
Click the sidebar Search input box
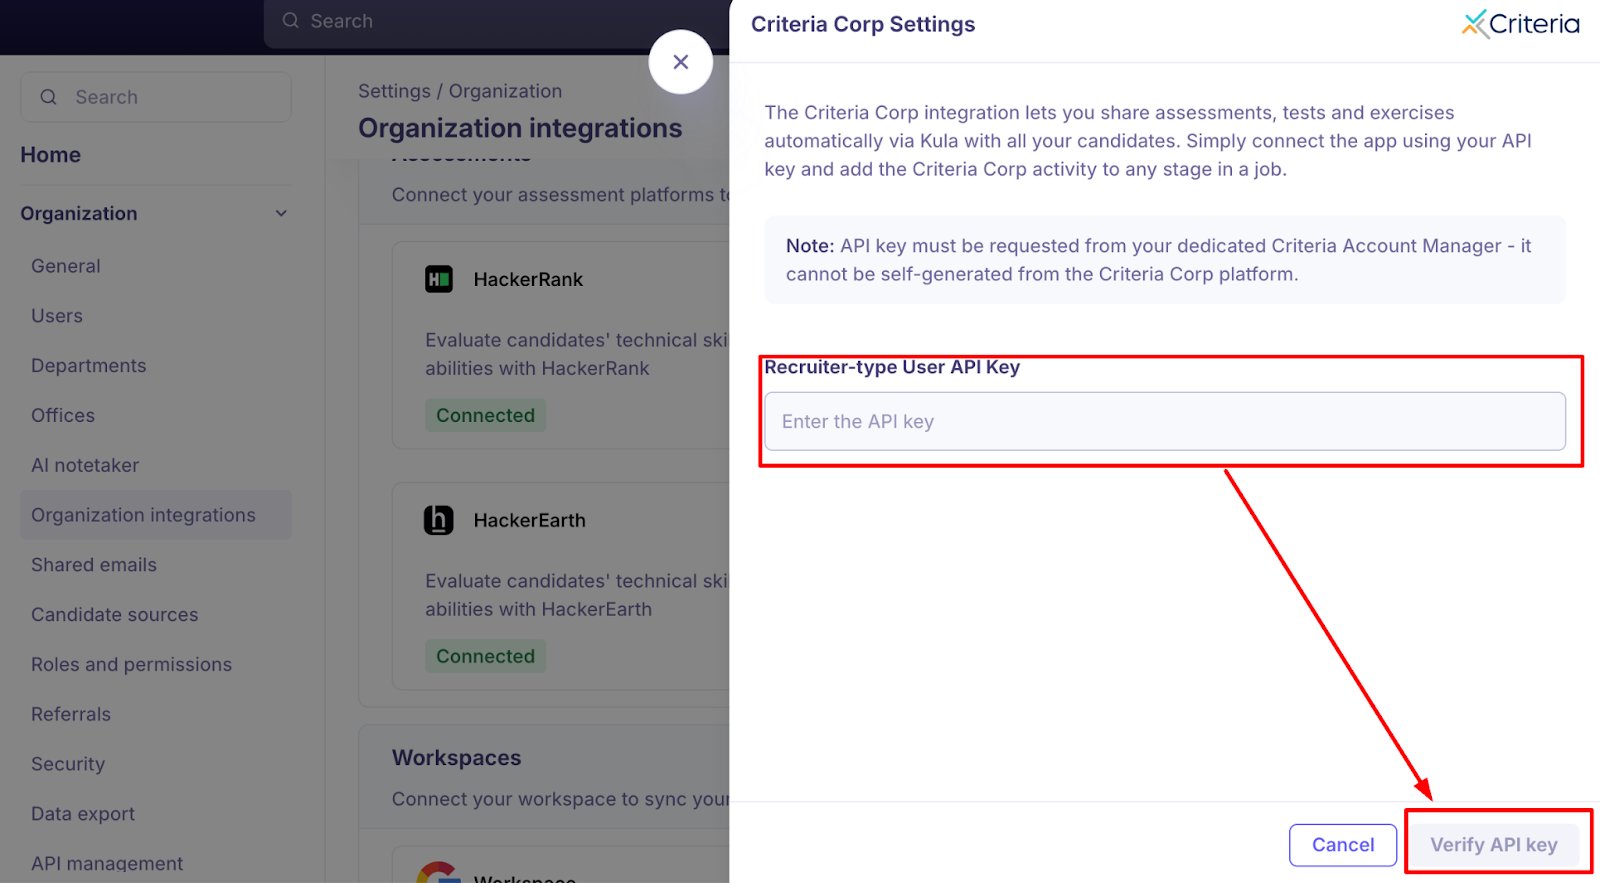(x=156, y=97)
